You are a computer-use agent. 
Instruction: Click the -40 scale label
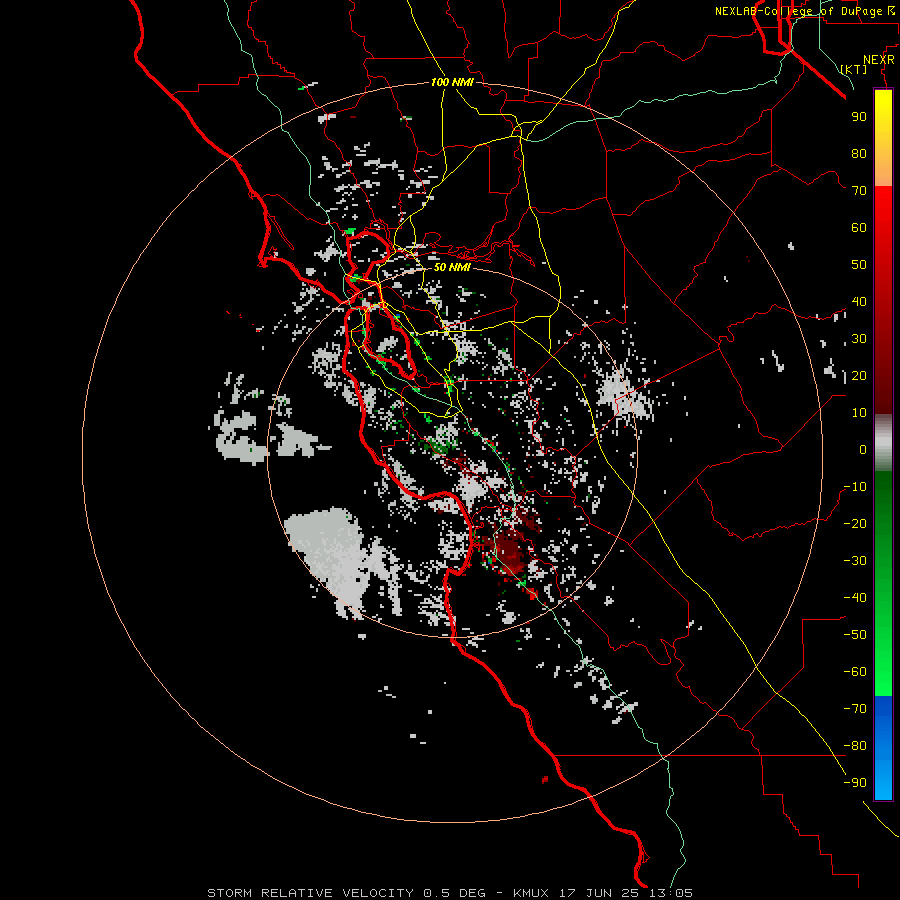click(855, 598)
